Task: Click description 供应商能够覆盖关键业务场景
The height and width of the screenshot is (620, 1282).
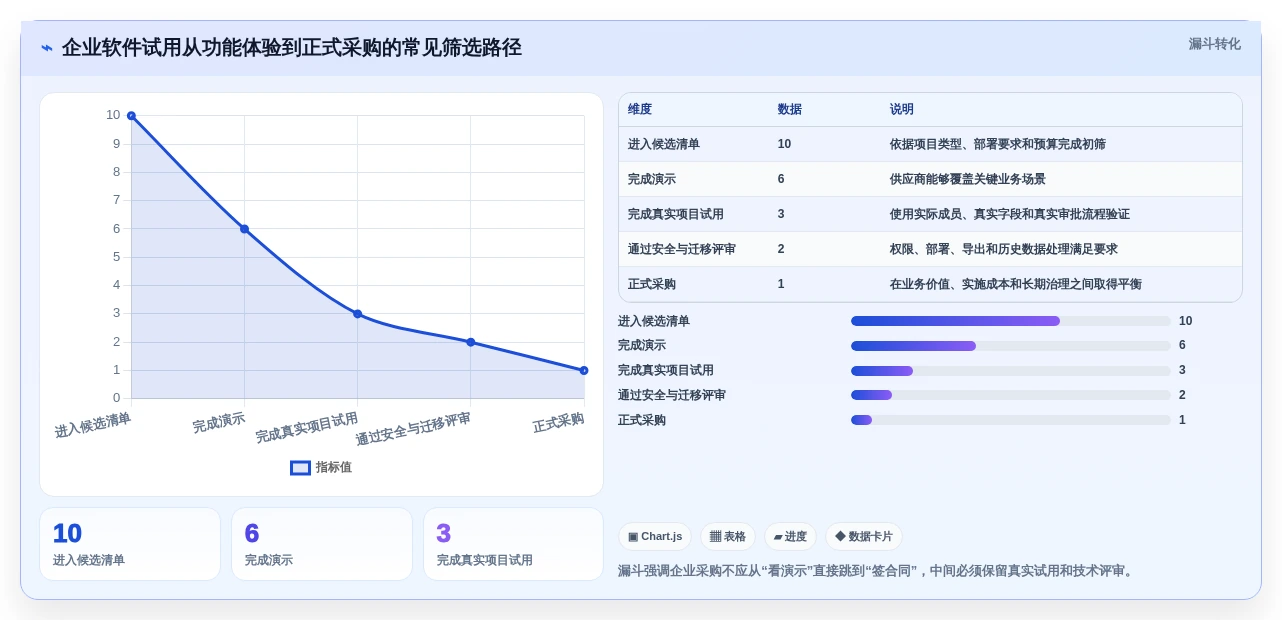Action: [968, 179]
